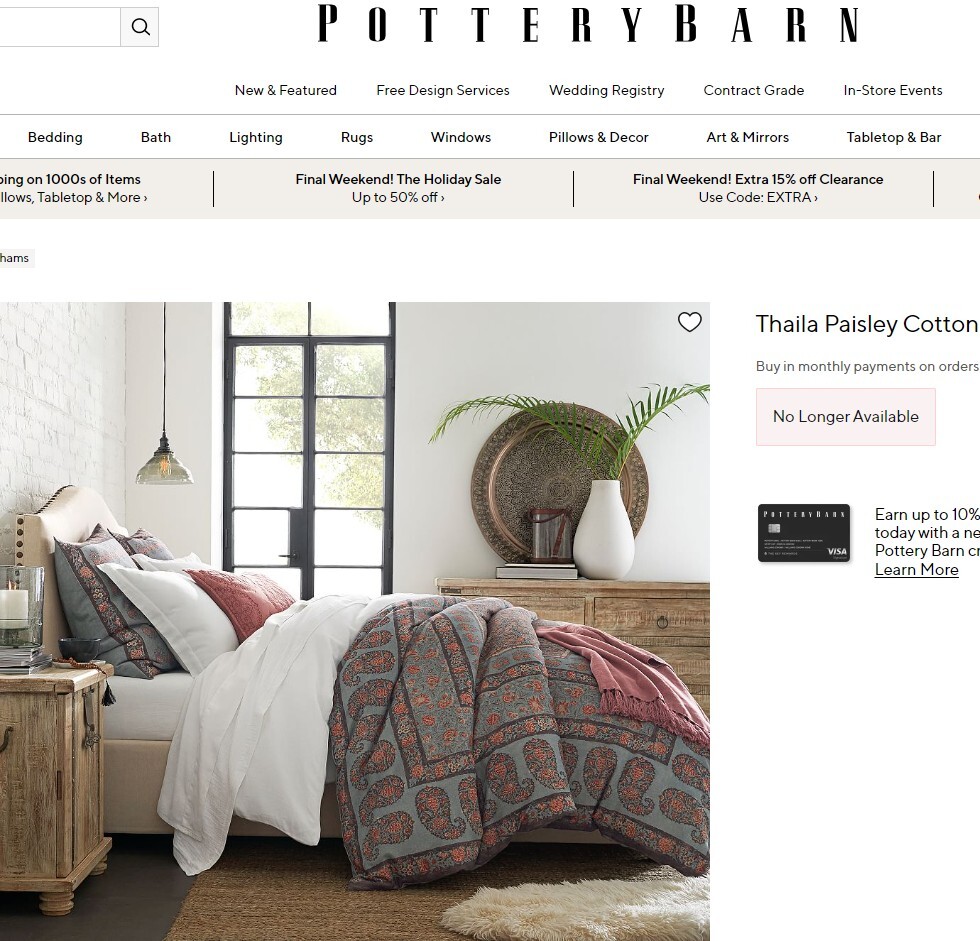This screenshot has width=980, height=941.
Task: View In-Store Events
Action: (892, 90)
